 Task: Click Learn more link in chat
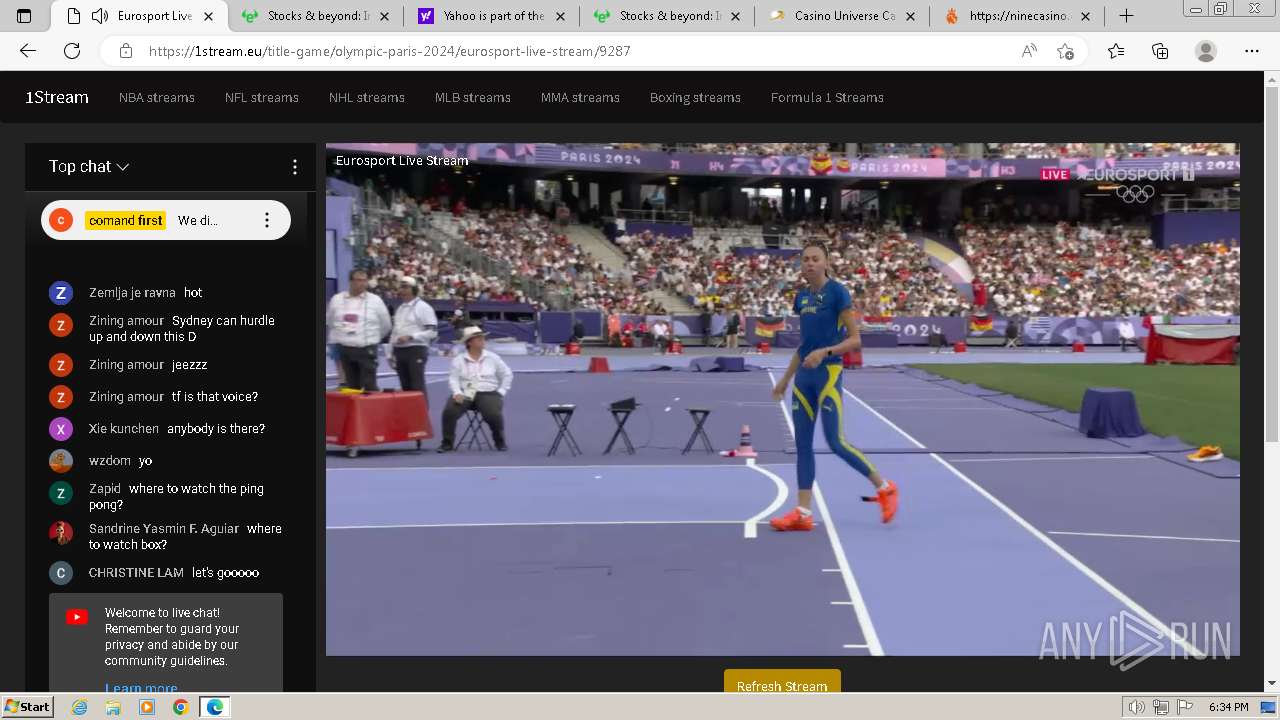141,688
